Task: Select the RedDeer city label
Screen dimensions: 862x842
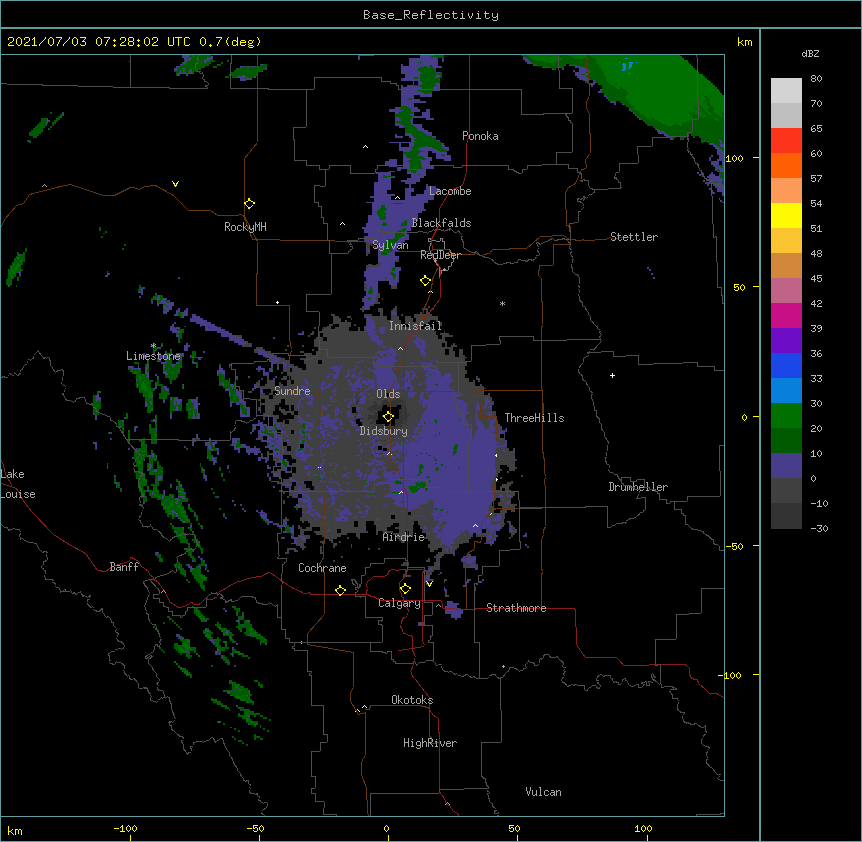Action: 440,255
